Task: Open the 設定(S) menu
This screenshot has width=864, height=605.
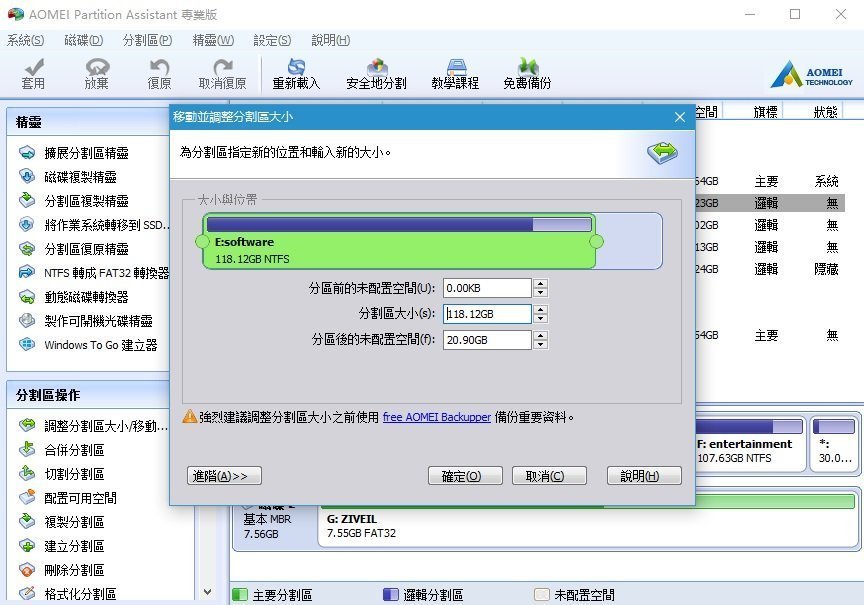Action: 272,40
